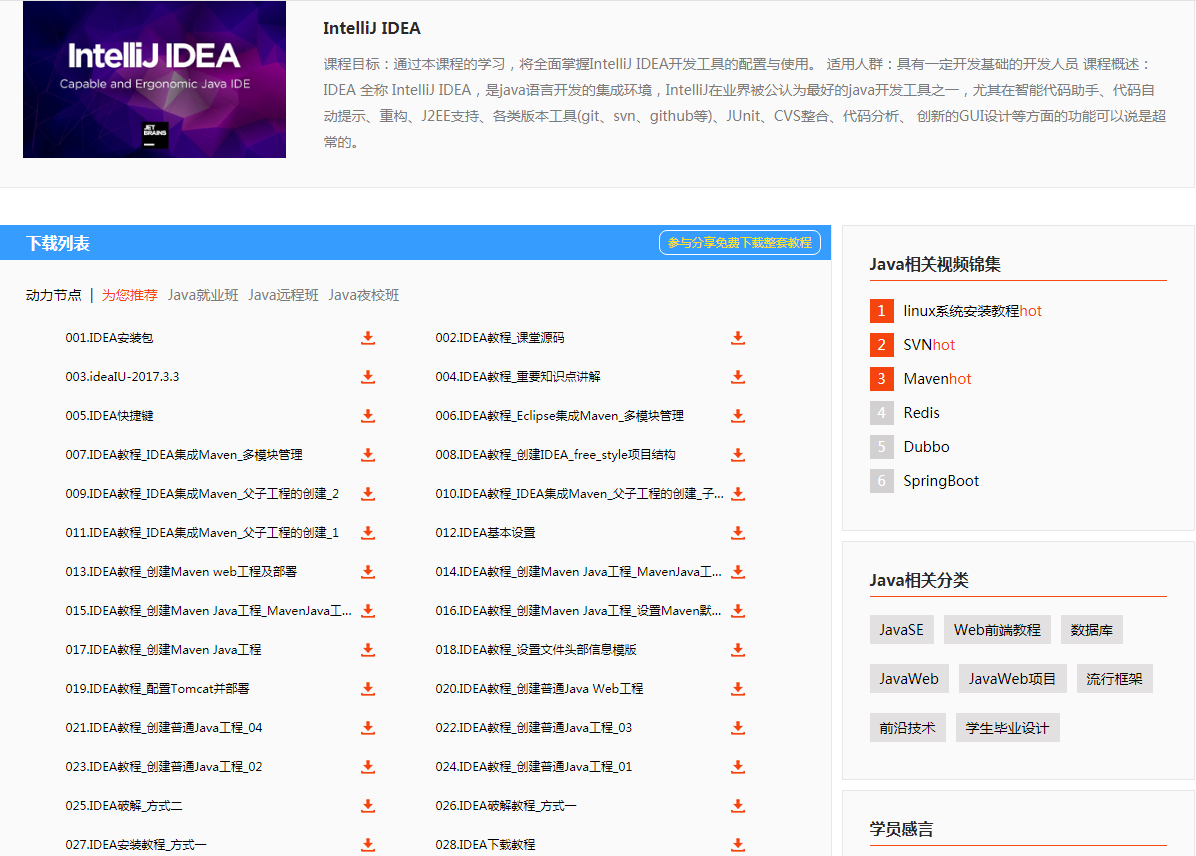This screenshot has height=856, width=1196.
Task: Switch to the 为您推荐 tab
Action: (x=130, y=295)
